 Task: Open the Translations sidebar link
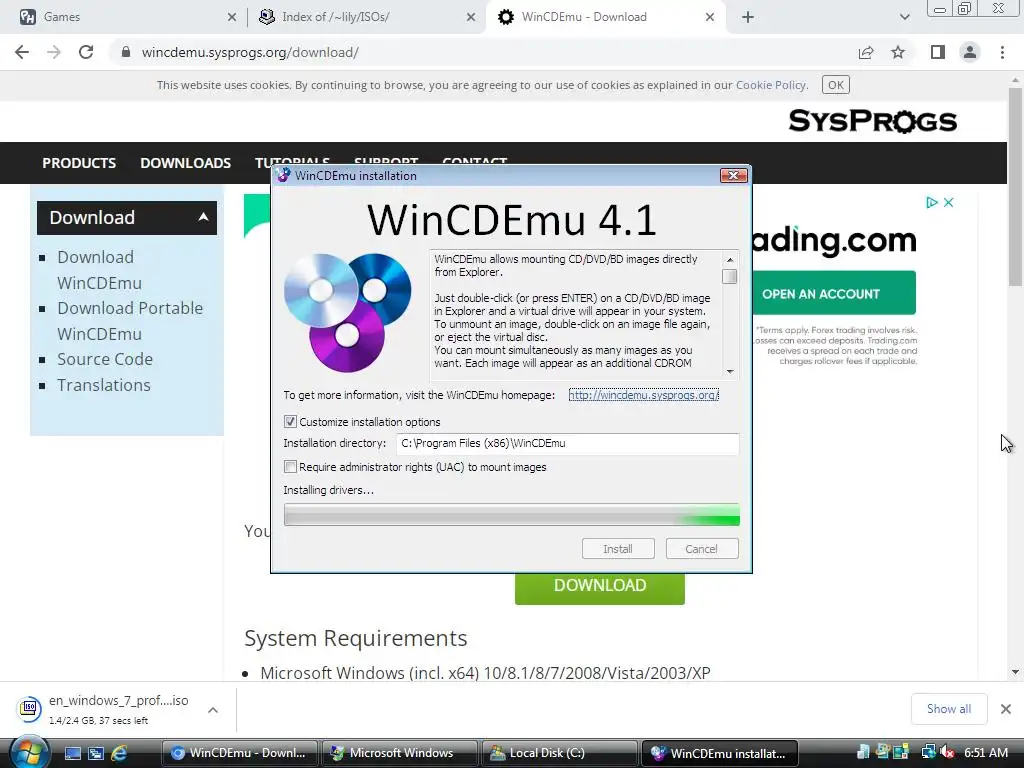coord(104,385)
